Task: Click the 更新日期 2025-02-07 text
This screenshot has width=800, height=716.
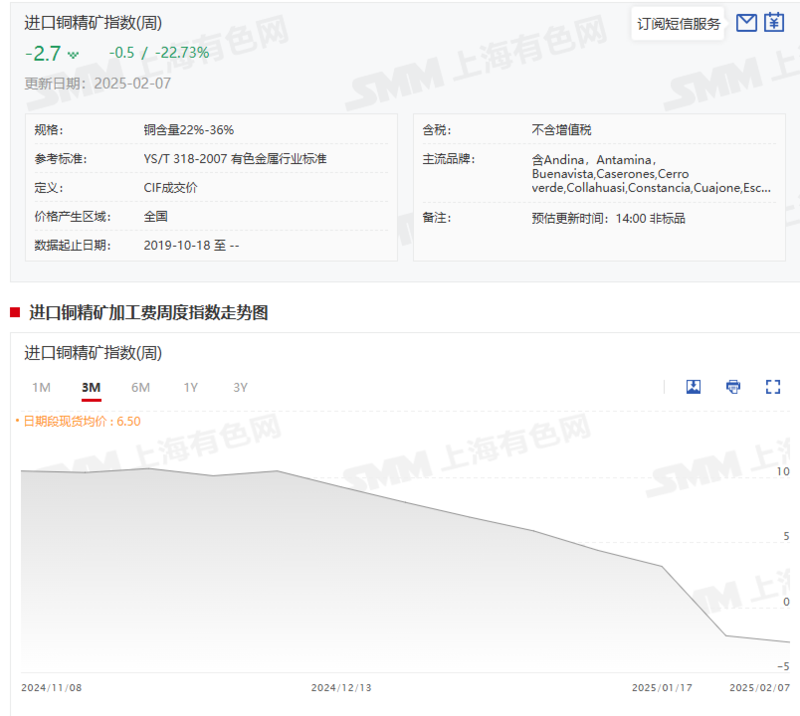Action: click(x=97, y=83)
